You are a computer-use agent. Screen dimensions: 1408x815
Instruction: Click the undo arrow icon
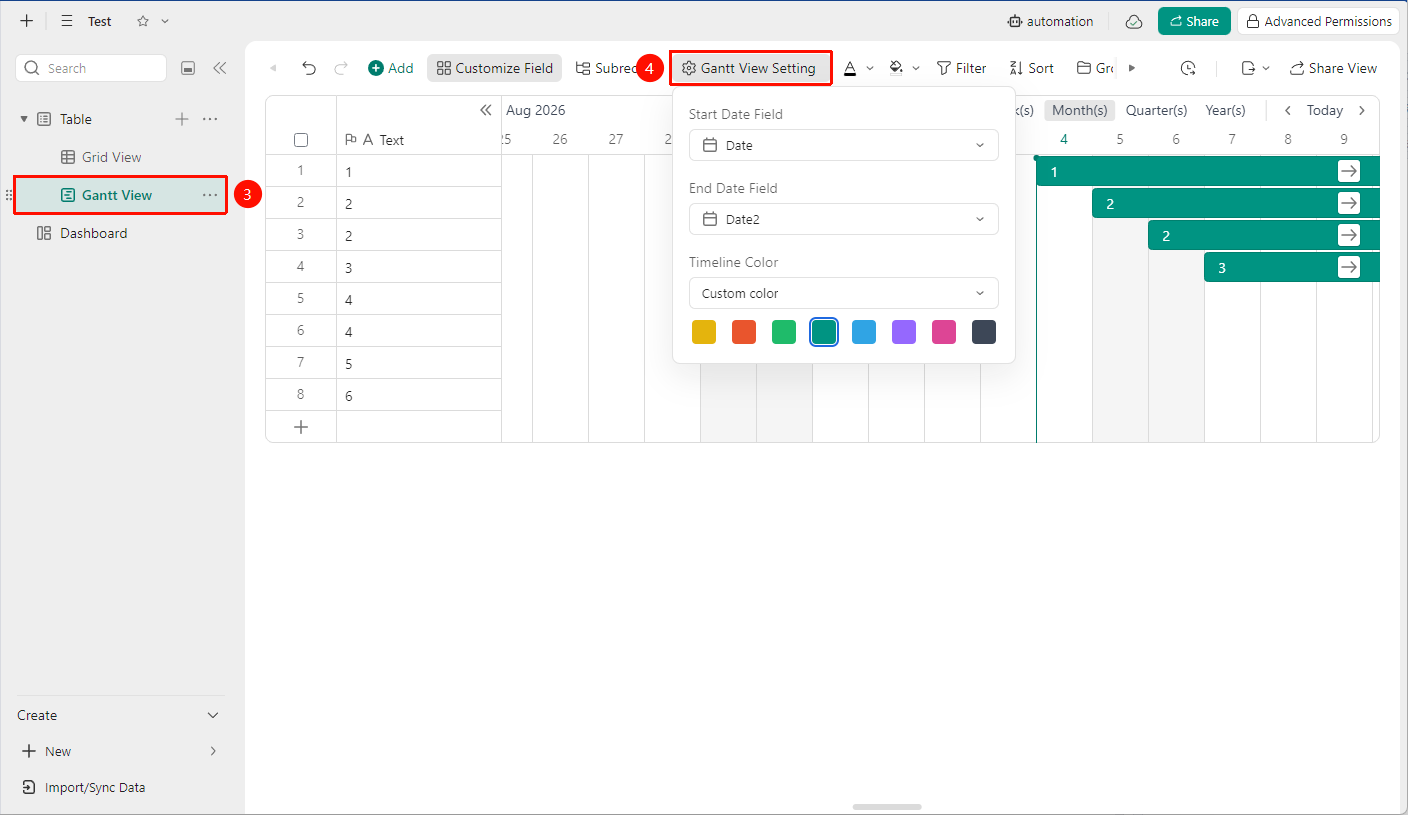[x=309, y=68]
